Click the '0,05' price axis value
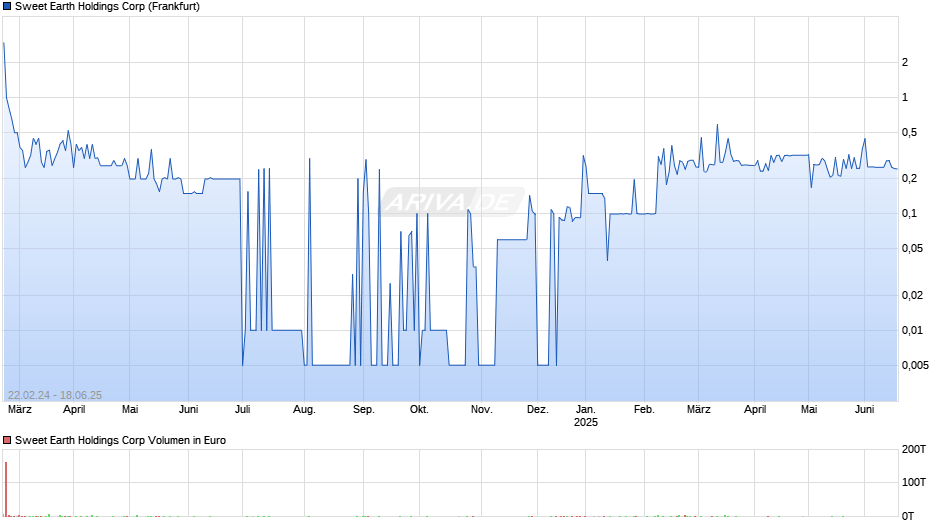 click(912, 248)
